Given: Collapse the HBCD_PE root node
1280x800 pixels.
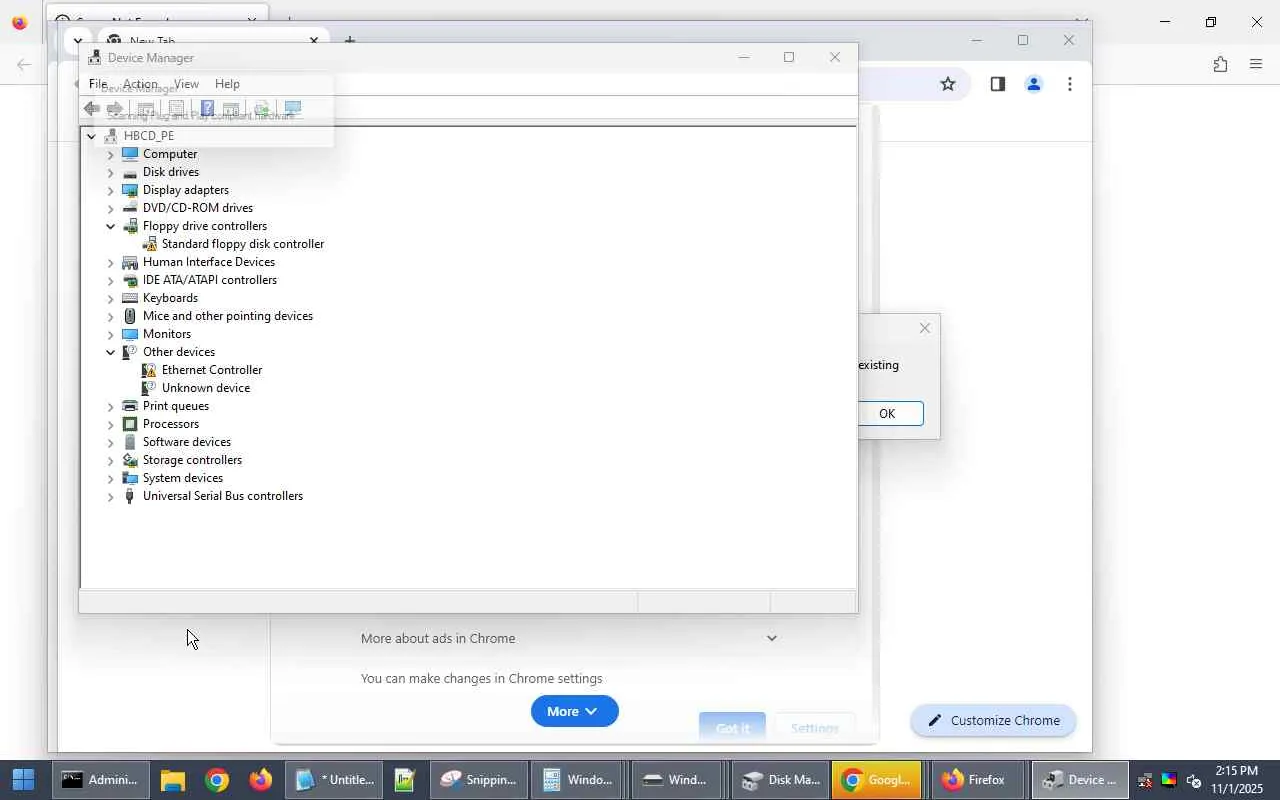Looking at the screenshot, I should 91,136.
